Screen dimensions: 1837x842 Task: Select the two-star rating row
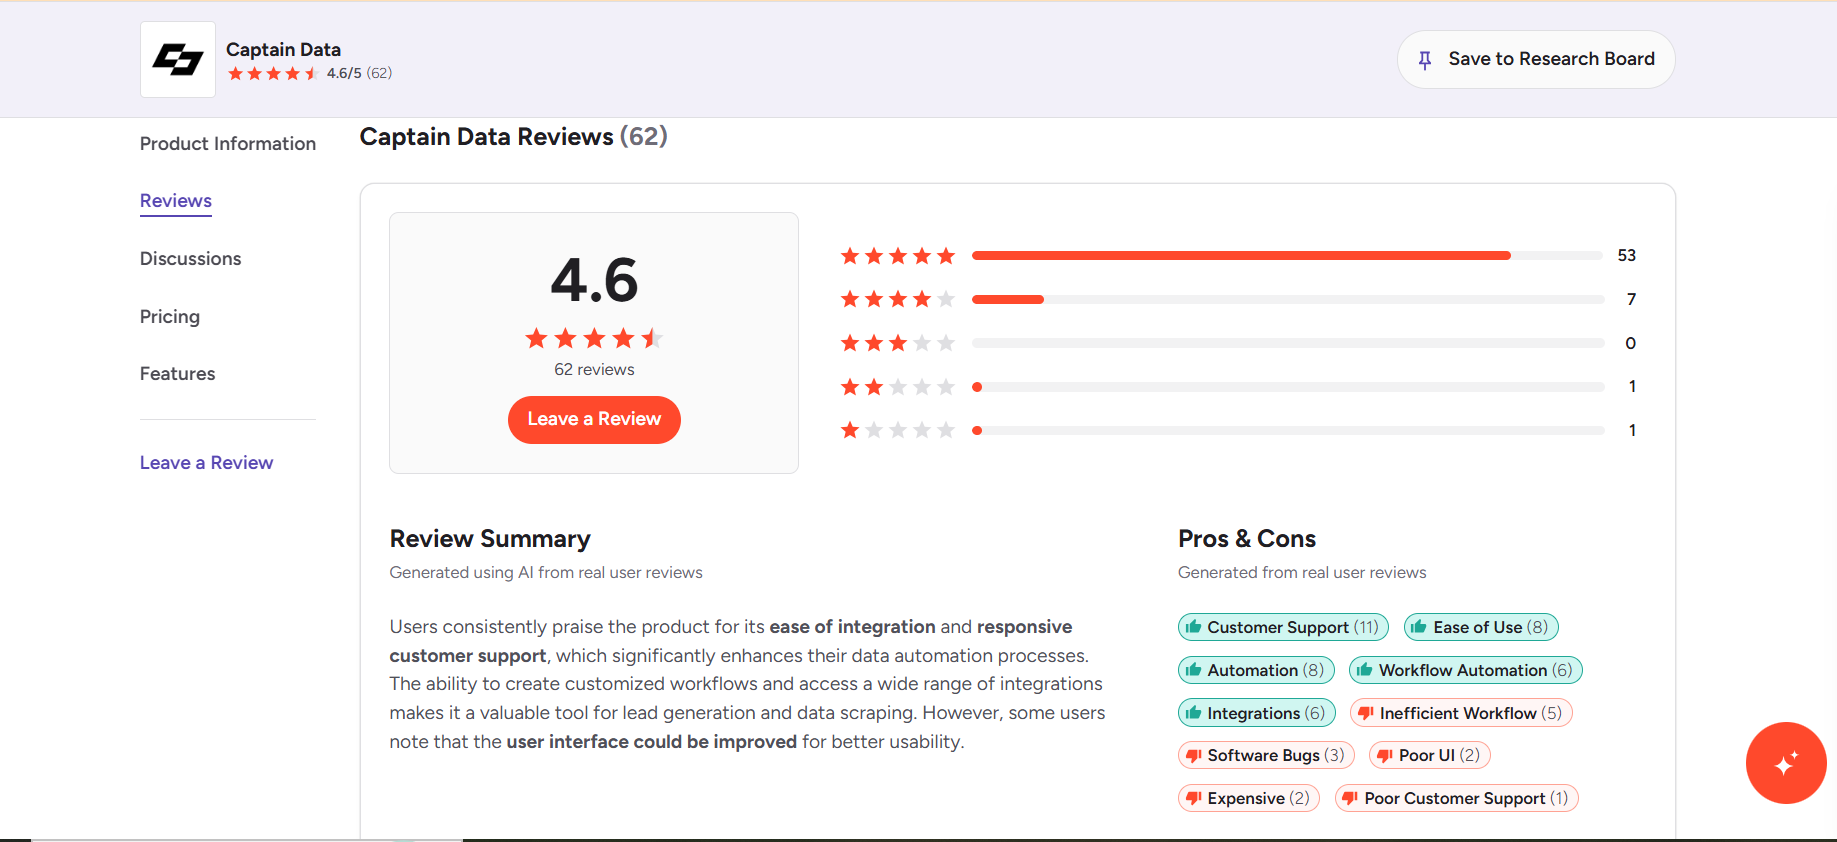1238,387
